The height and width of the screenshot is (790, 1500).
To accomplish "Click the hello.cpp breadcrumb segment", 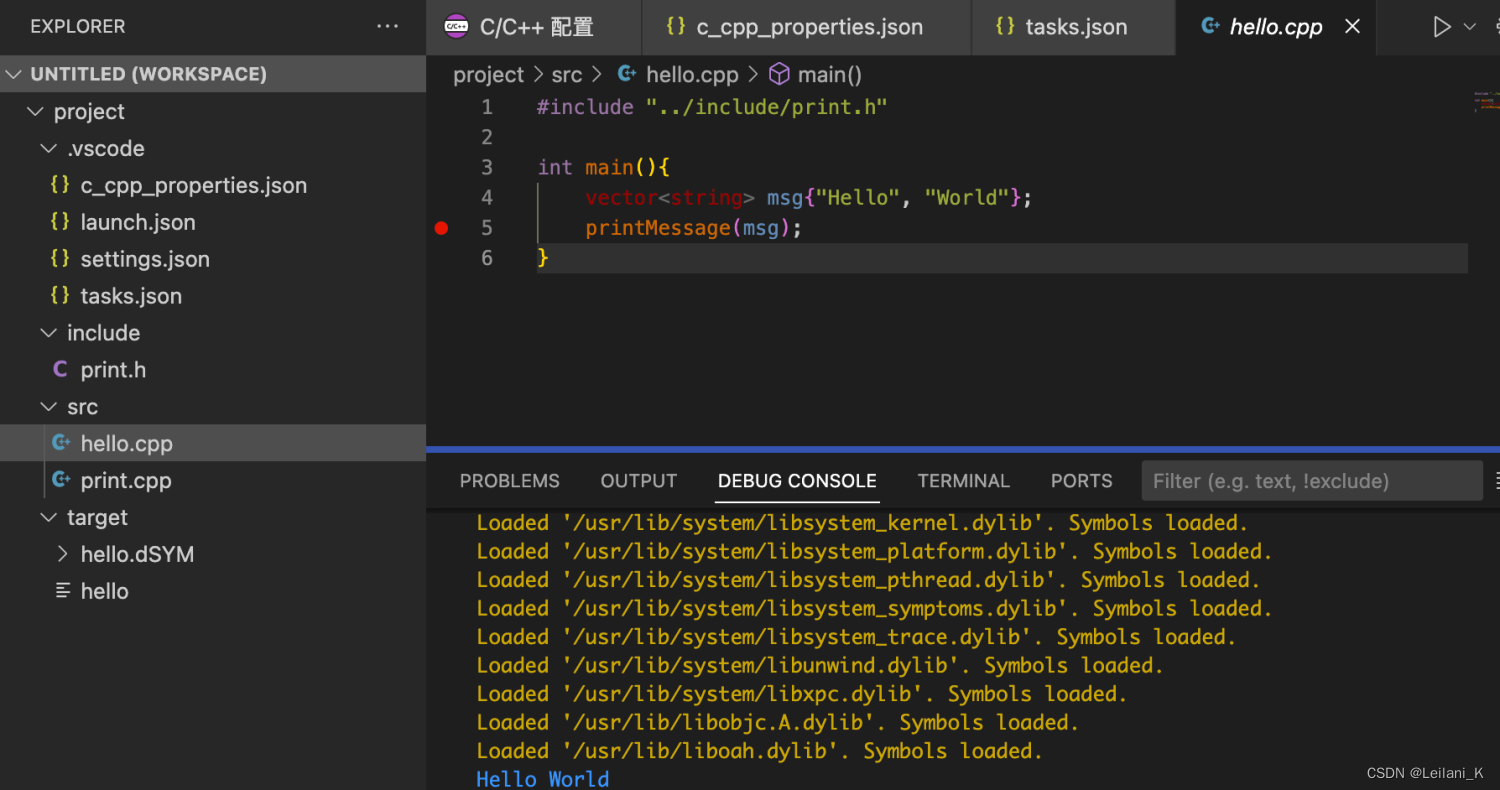I will click(x=692, y=75).
